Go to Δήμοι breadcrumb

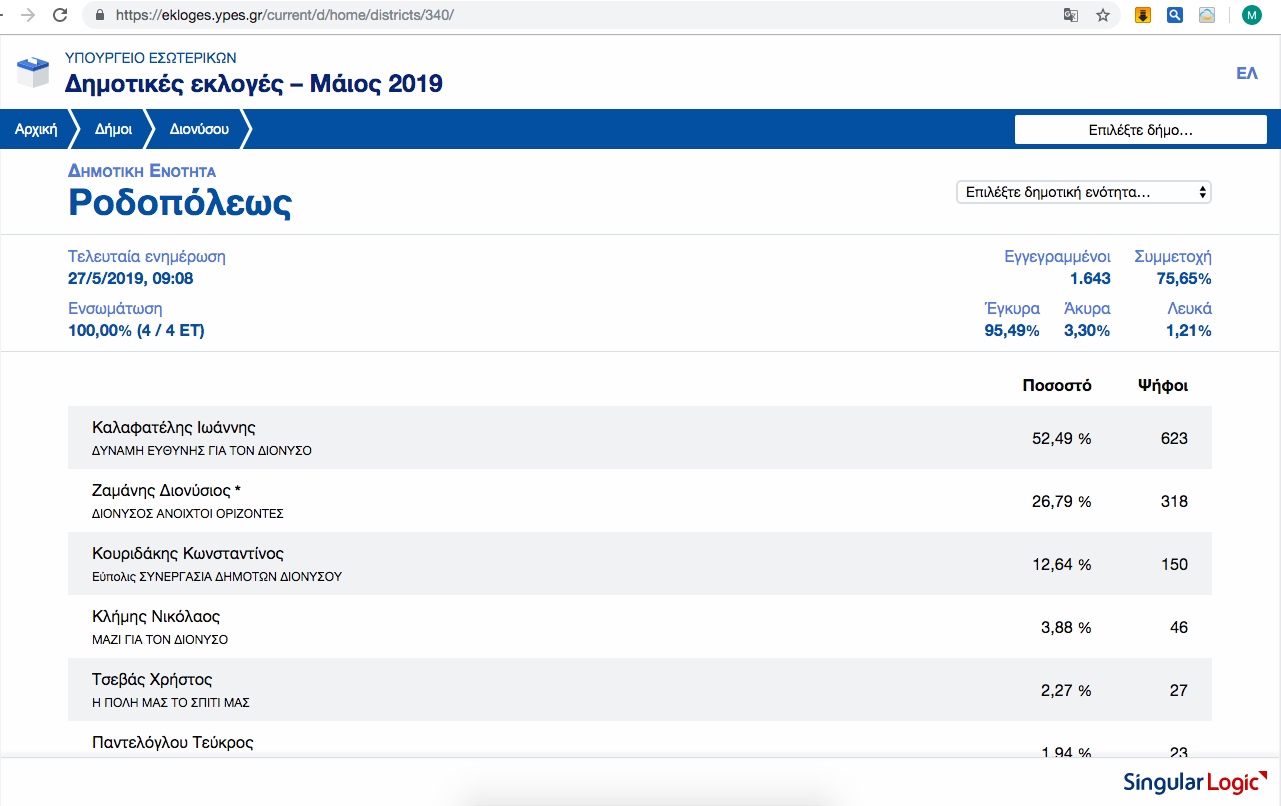113,129
